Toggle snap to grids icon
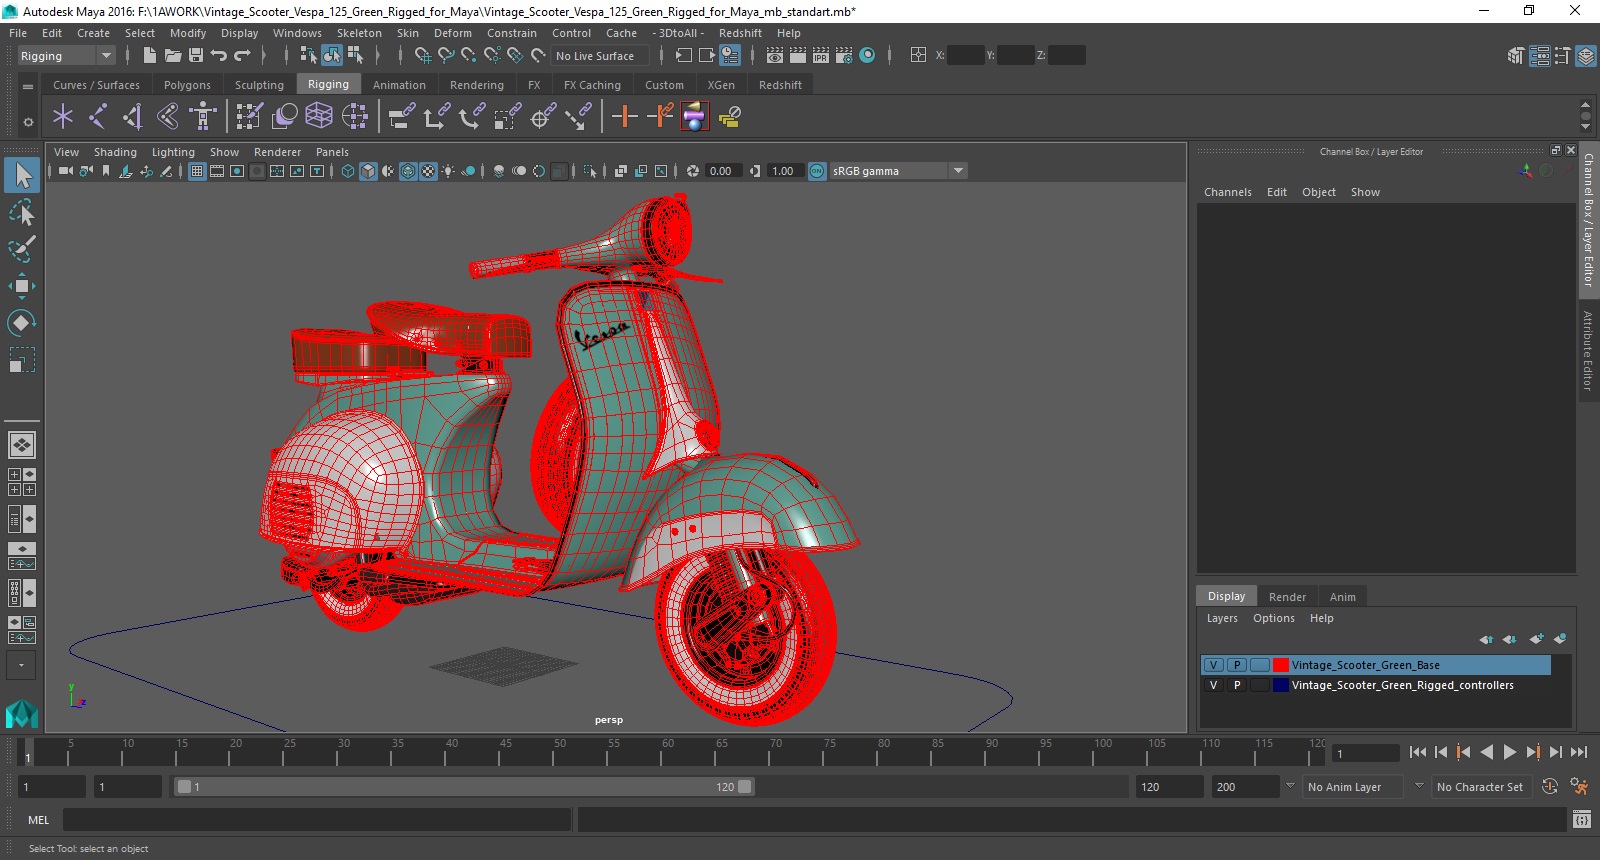The width and height of the screenshot is (1600, 860). tap(423, 55)
